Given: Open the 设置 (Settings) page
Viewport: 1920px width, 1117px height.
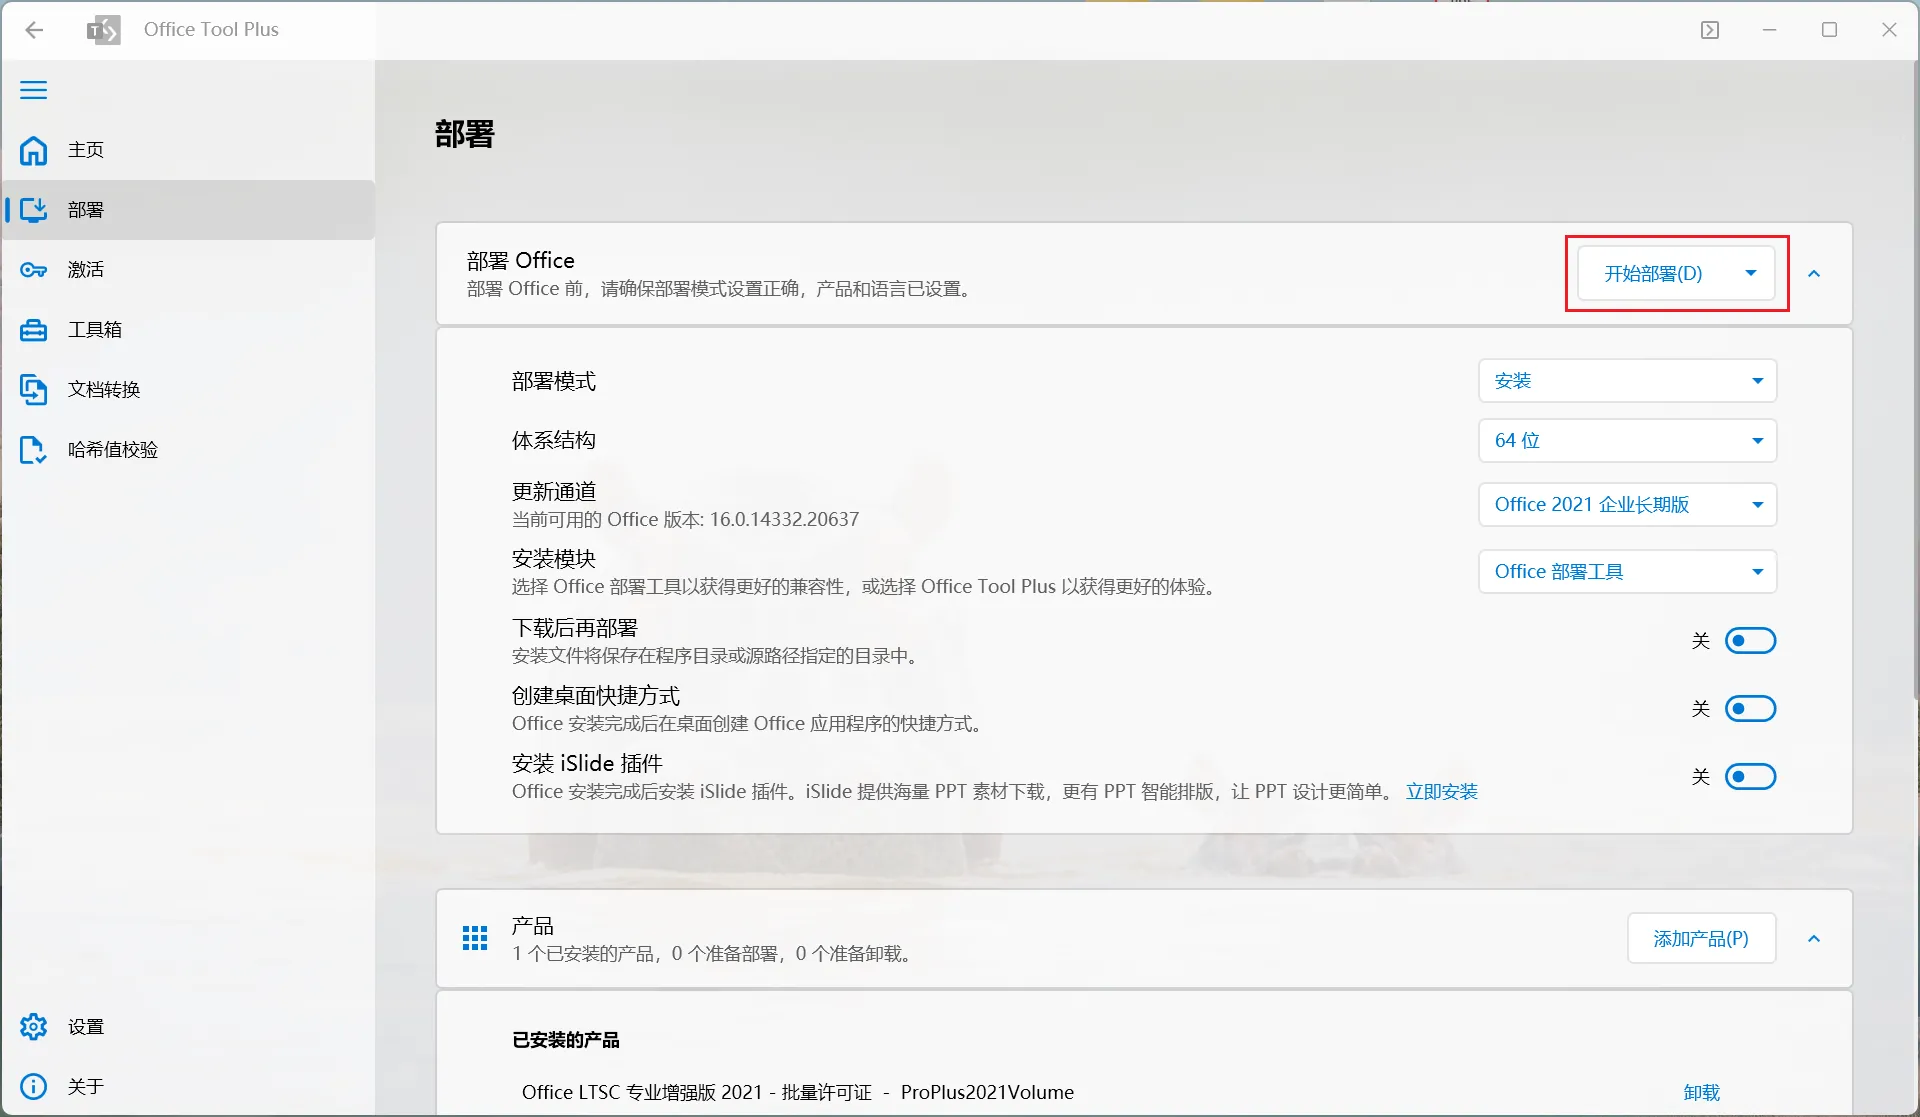Looking at the screenshot, I should (x=86, y=1026).
